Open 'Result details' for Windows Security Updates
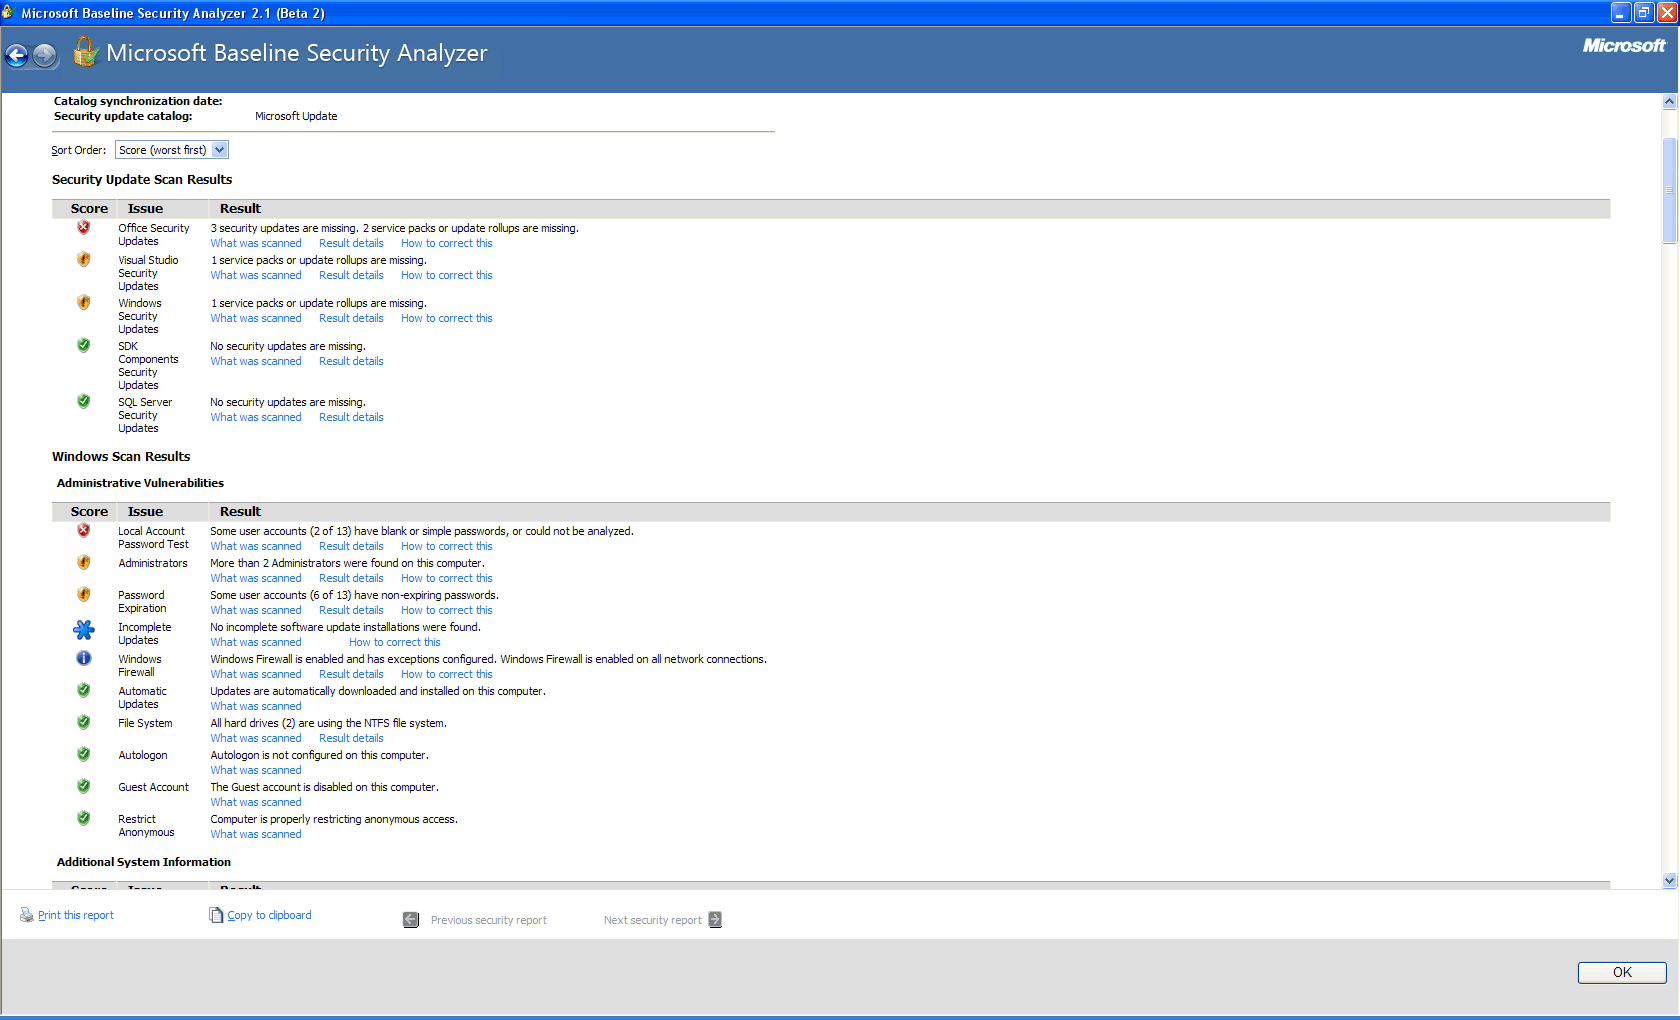1680x1020 pixels. tap(351, 318)
